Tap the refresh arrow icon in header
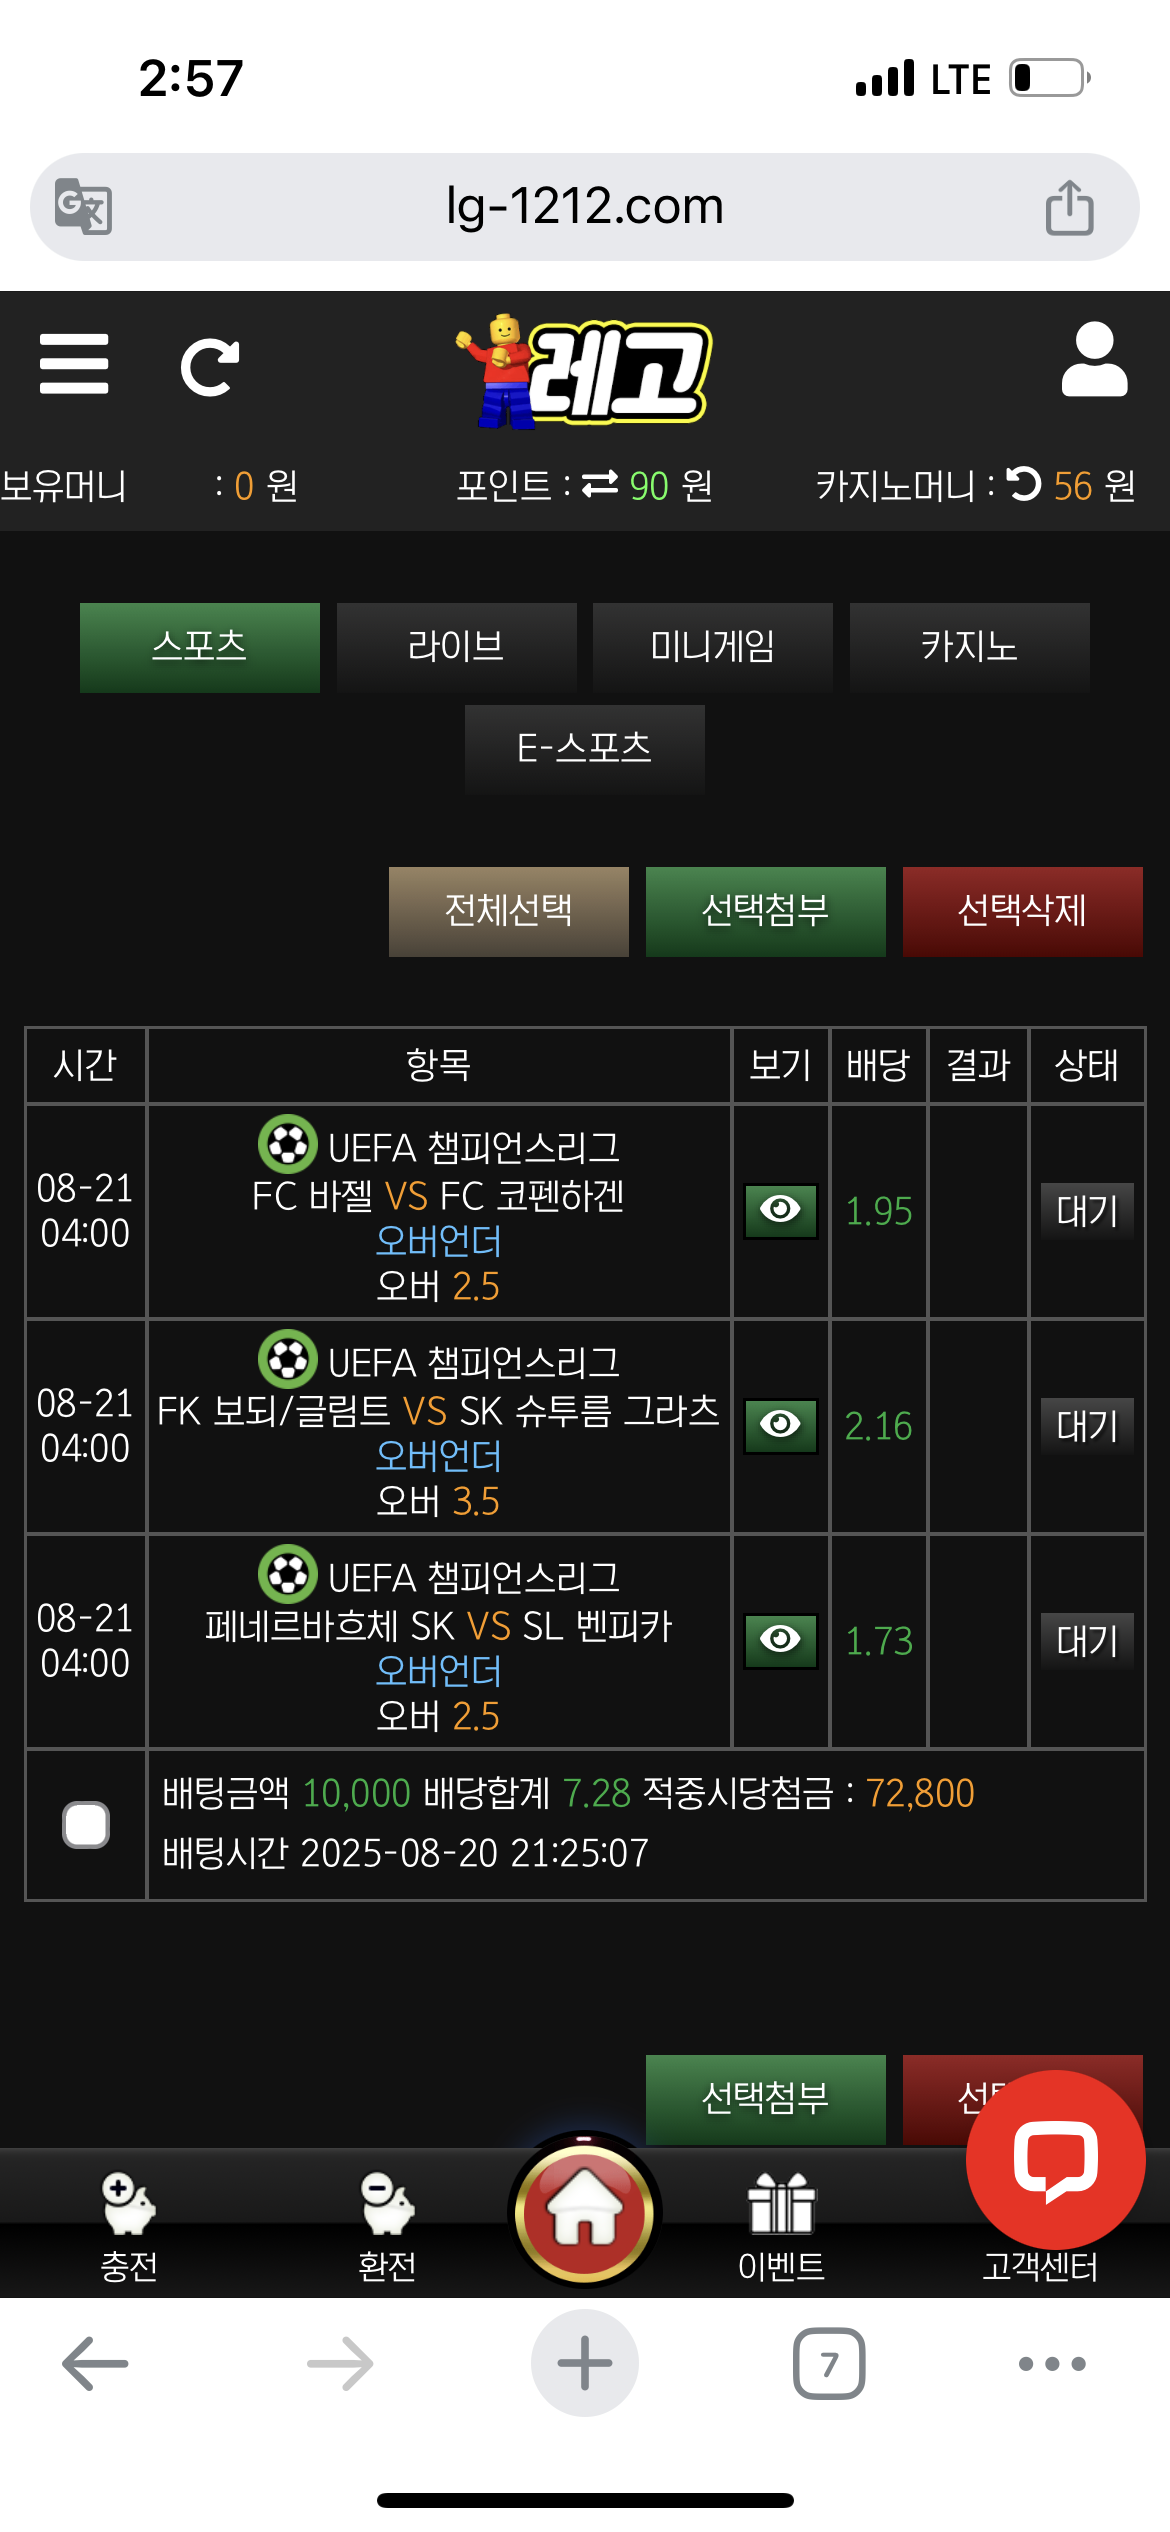Viewport: 1170px width, 2532px height. click(x=210, y=367)
